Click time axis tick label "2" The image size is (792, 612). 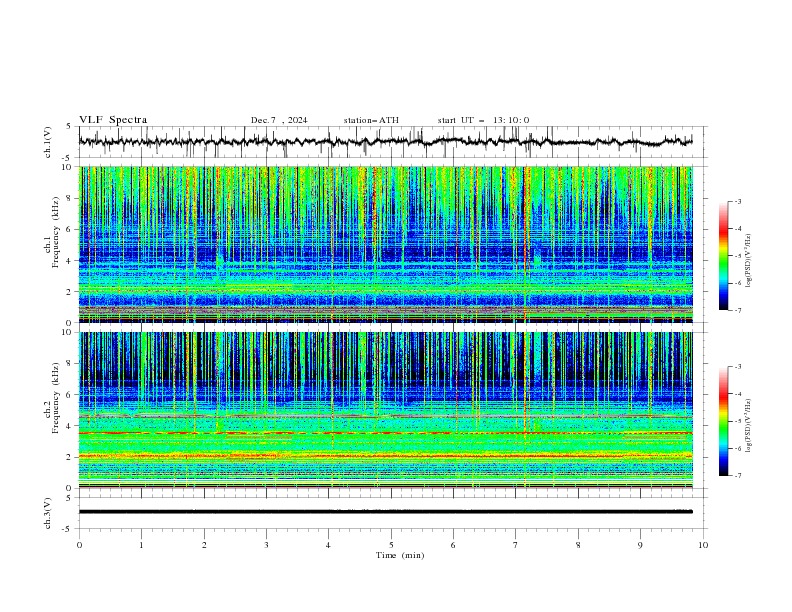(204, 545)
